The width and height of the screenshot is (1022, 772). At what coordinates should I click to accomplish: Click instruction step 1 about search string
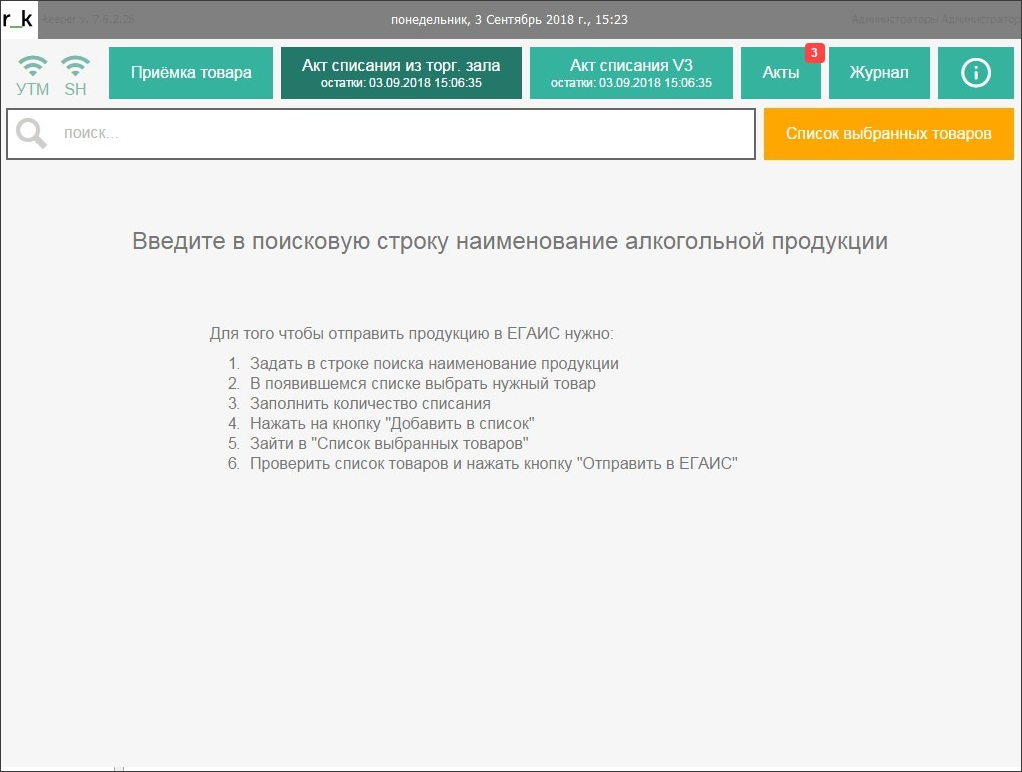(433, 364)
